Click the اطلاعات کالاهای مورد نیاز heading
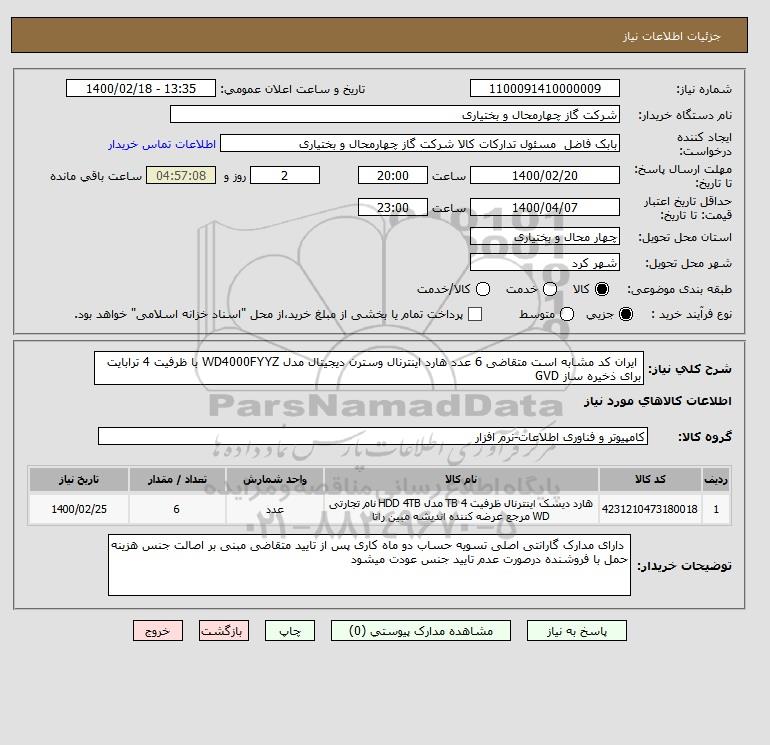The width and height of the screenshot is (770, 745). pos(658,401)
